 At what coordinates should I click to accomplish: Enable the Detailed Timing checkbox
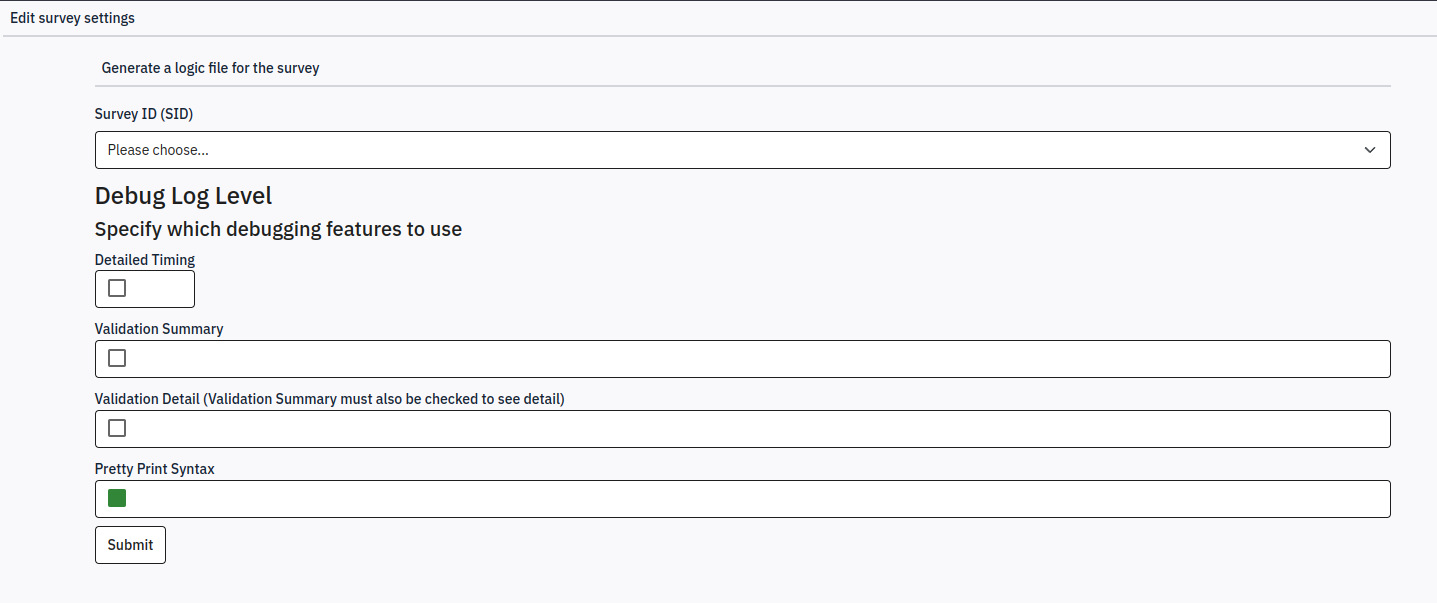click(x=117, y=288)
